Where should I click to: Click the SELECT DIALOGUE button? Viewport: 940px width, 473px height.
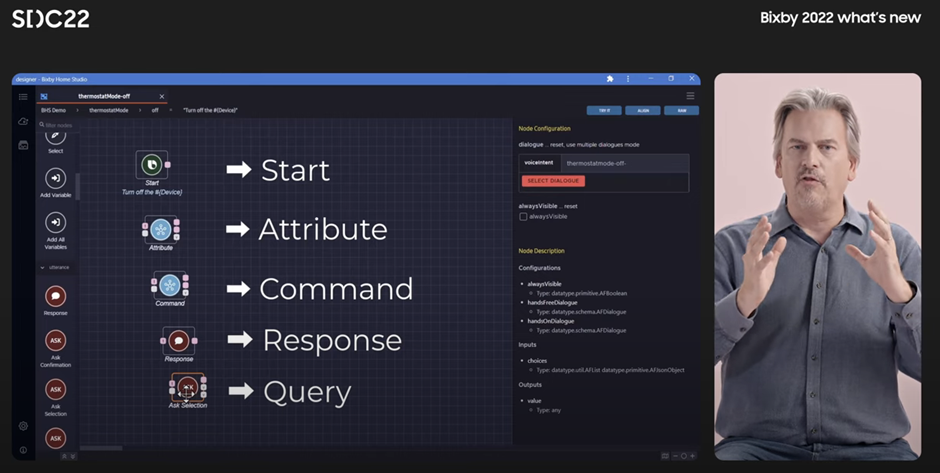click(x=553, y=181)
